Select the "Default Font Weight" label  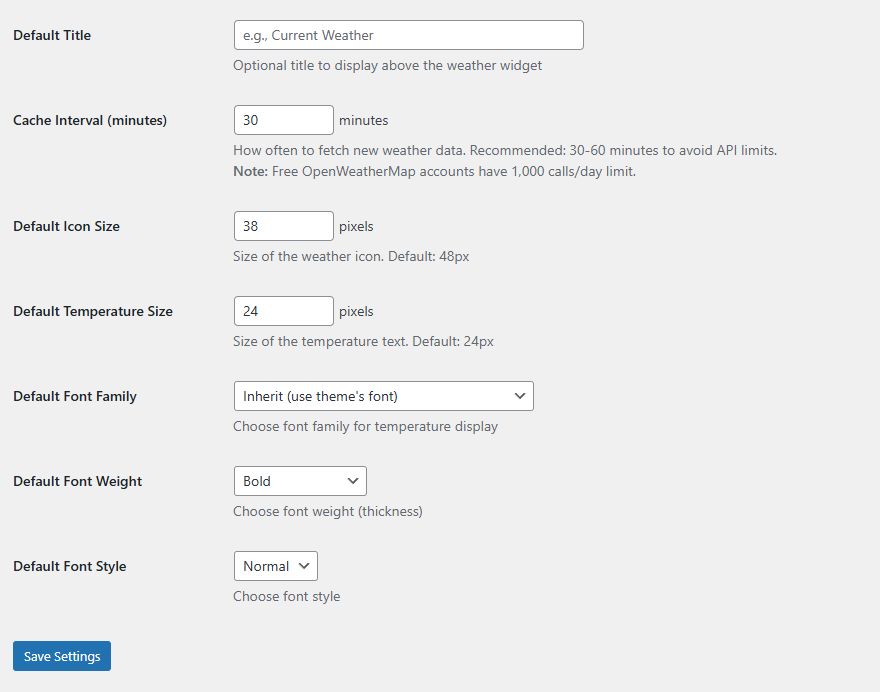click(x=78, y=481)
